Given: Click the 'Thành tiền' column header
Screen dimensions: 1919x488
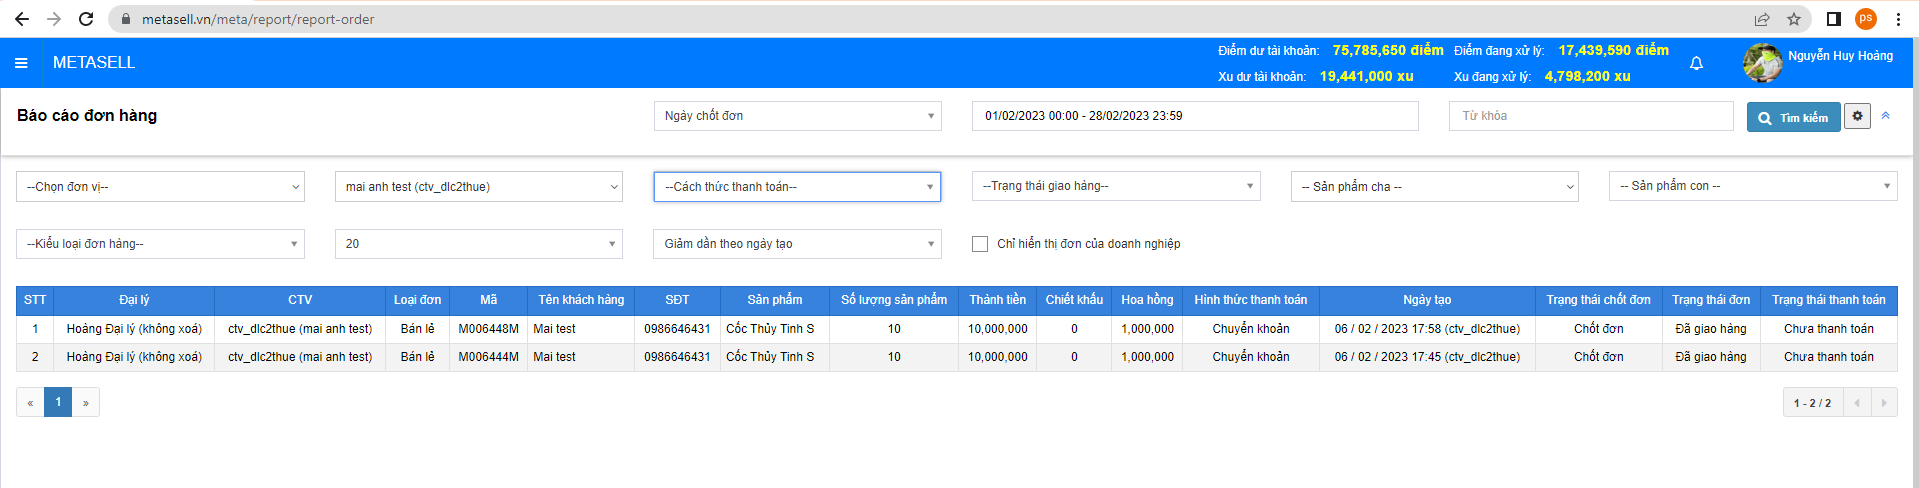Looking at the screenshot, I should (997, 300).
